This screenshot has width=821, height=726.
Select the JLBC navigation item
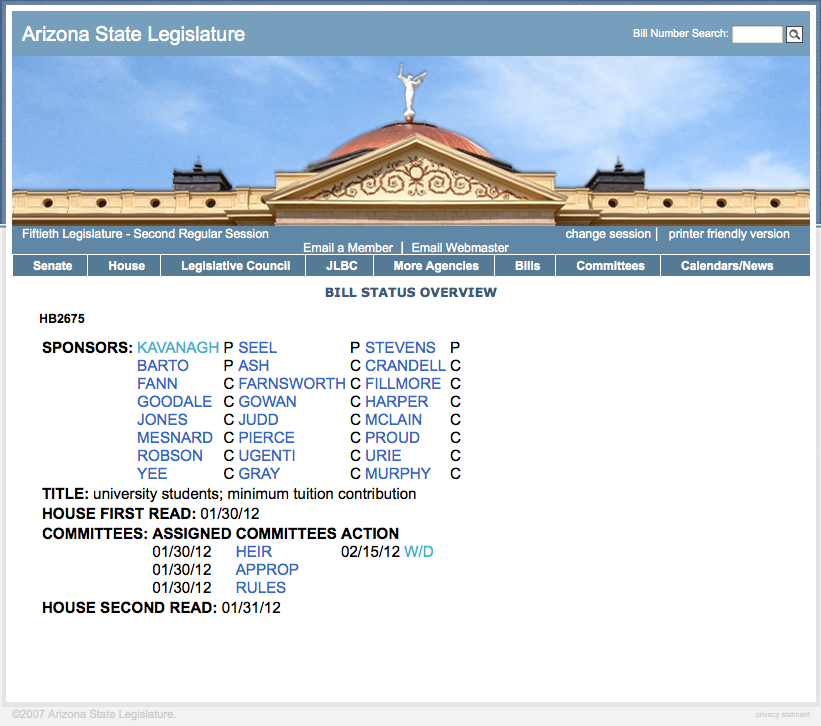pos(342,266)
